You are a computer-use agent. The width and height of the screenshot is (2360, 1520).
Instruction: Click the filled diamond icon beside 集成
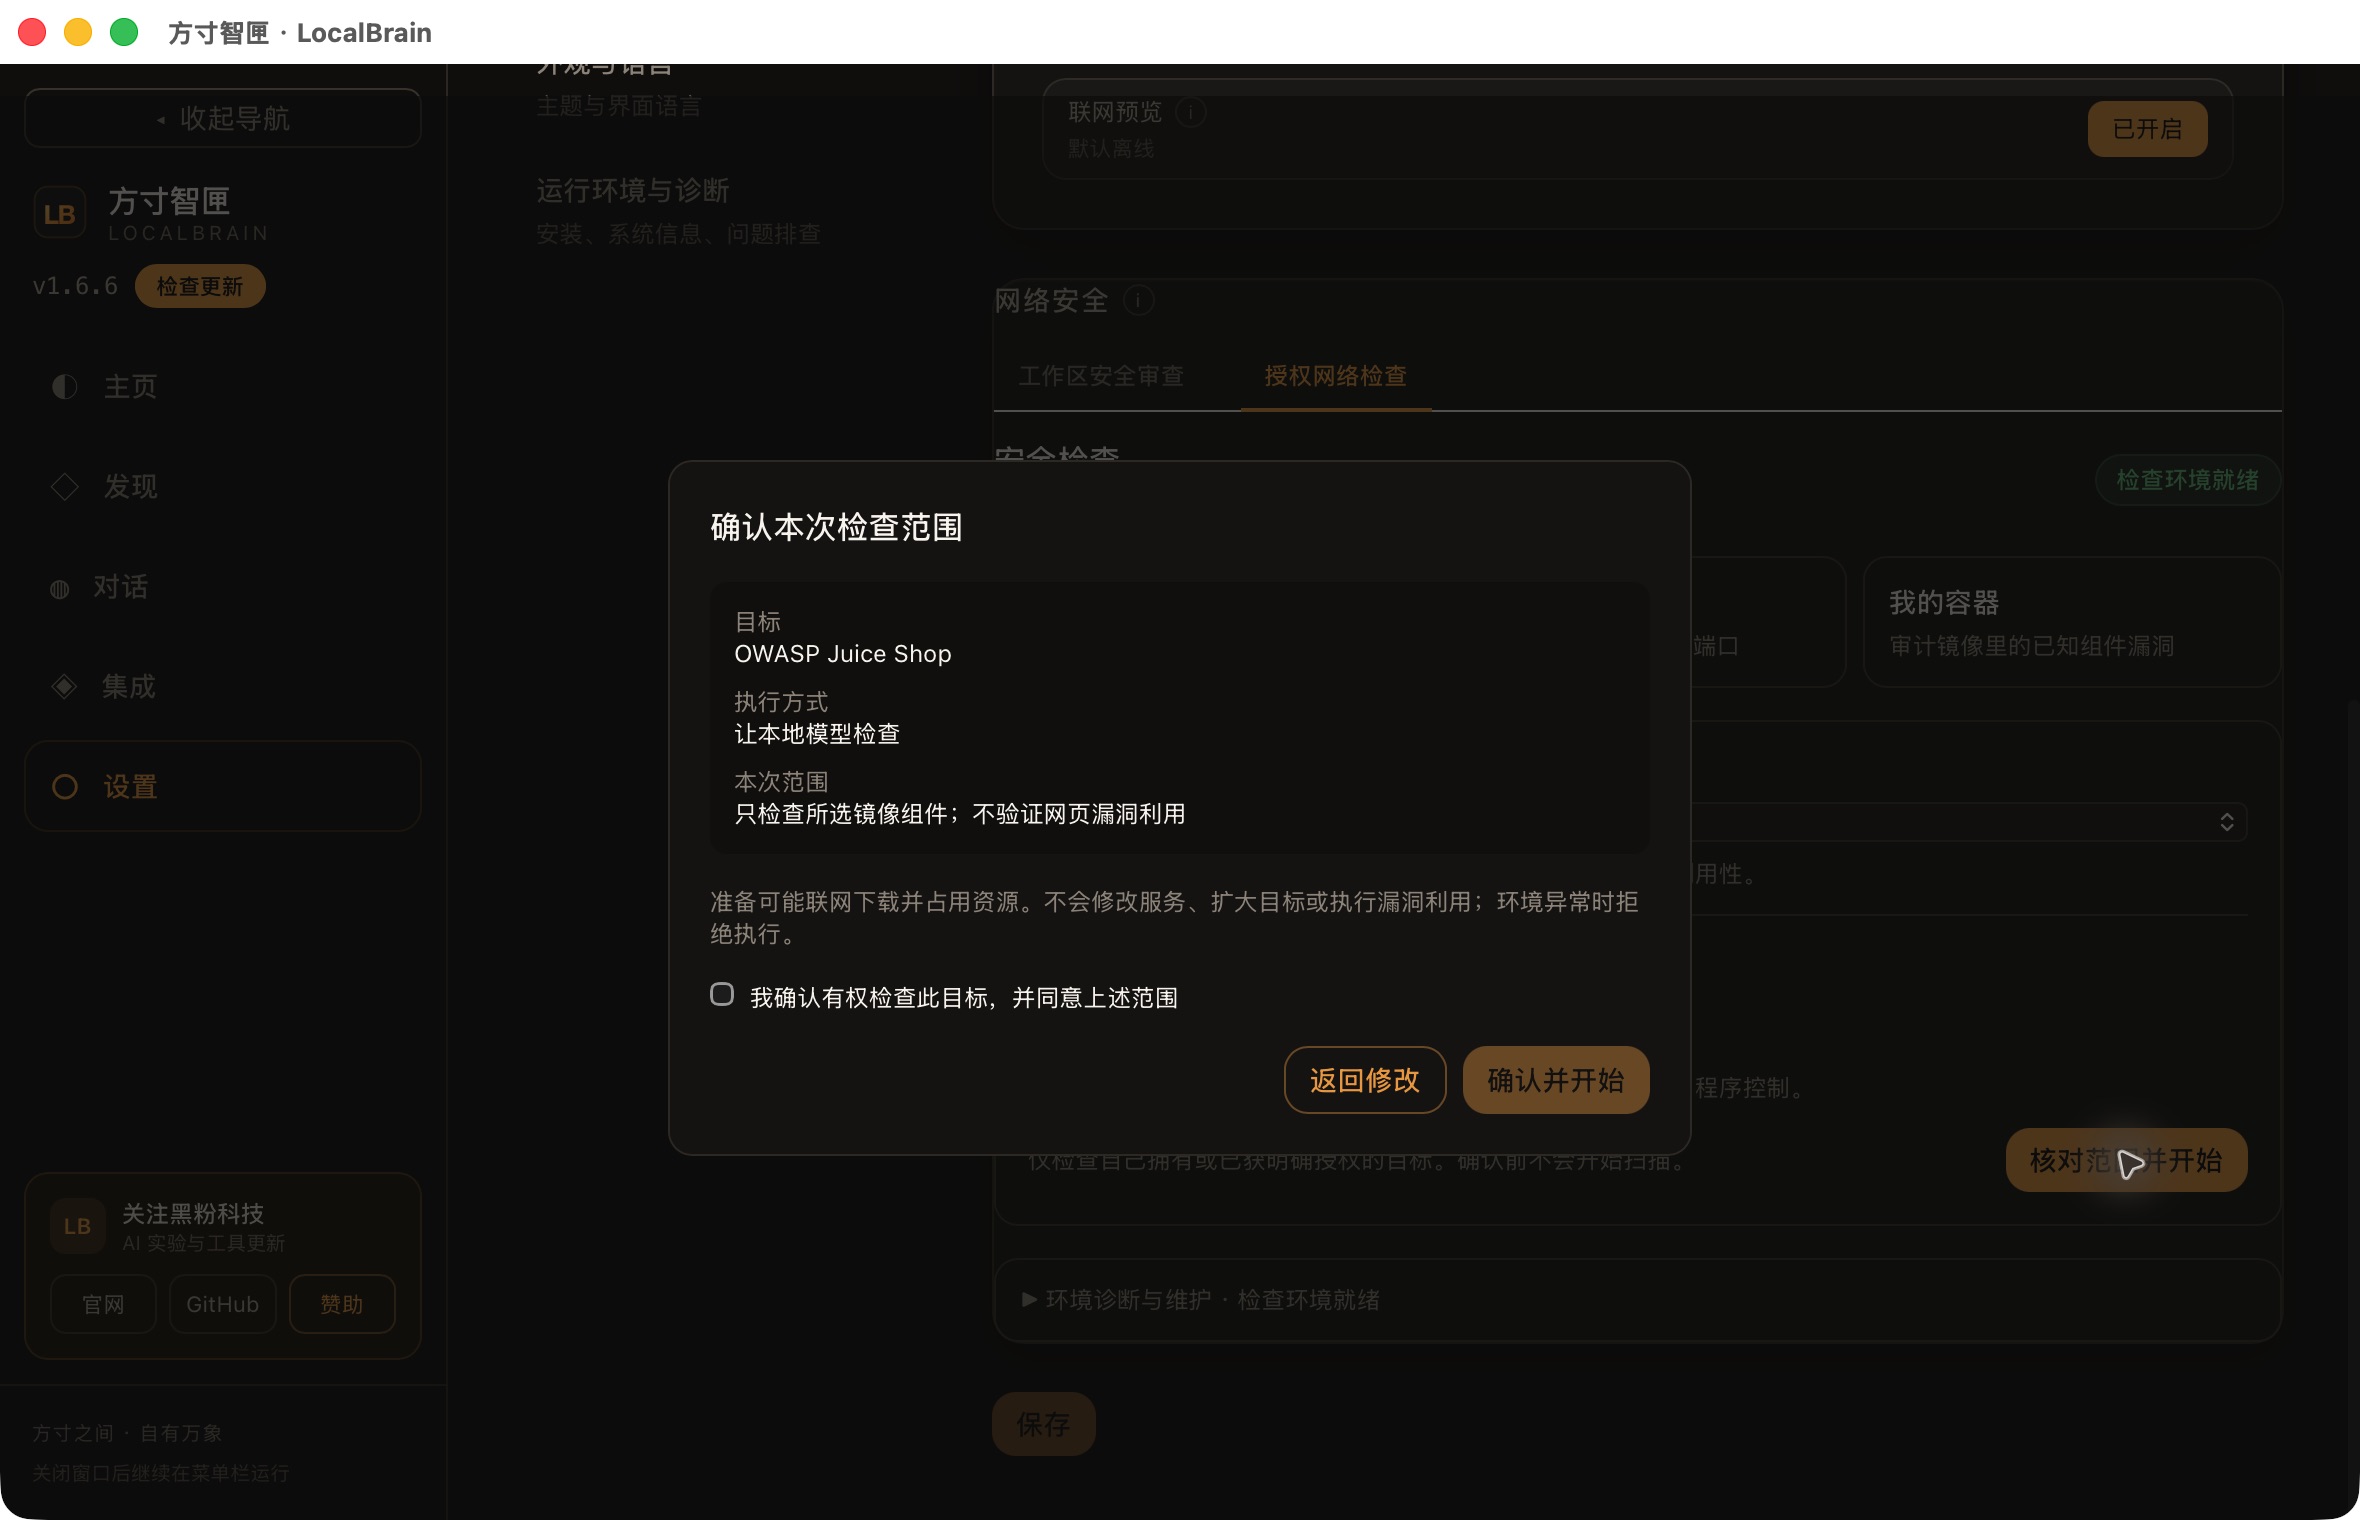click(64, 687)
